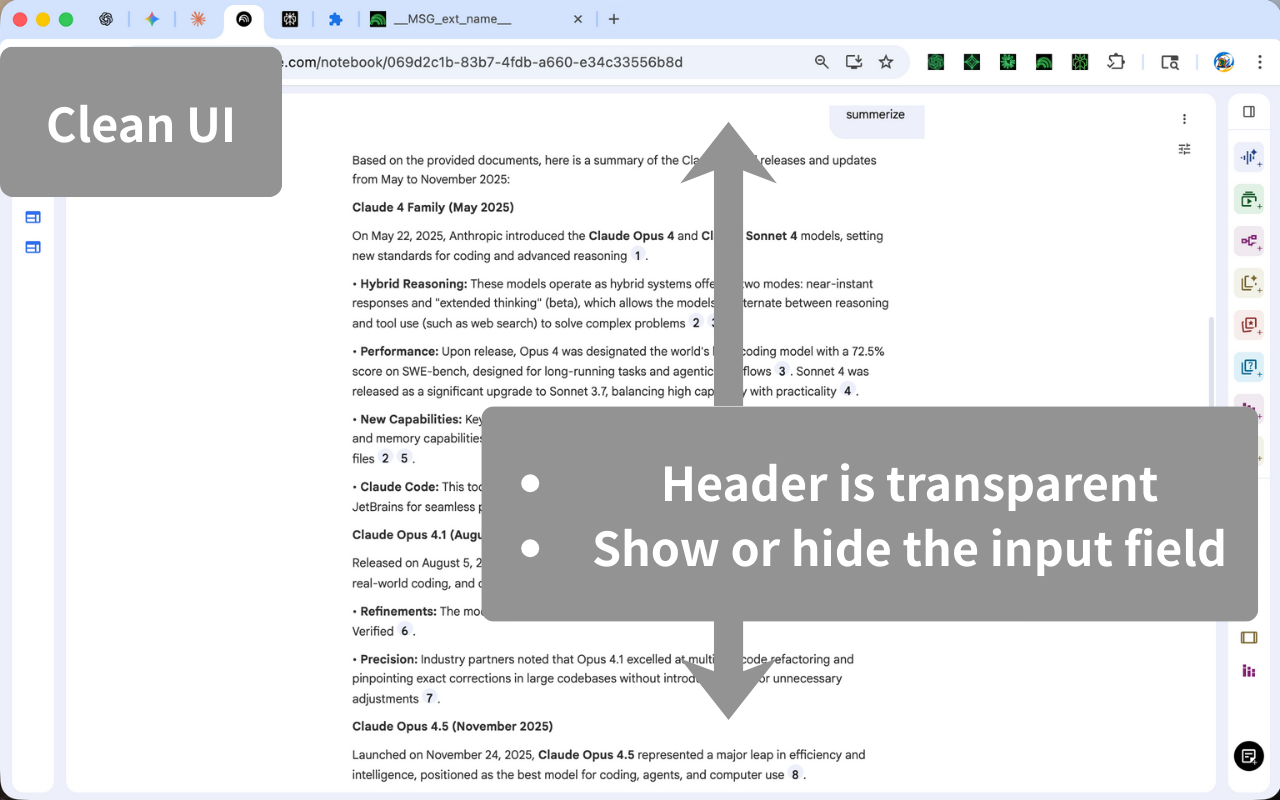Add a note with the black button
The image size is (1280, 800).
click(x=1249, y=756)
